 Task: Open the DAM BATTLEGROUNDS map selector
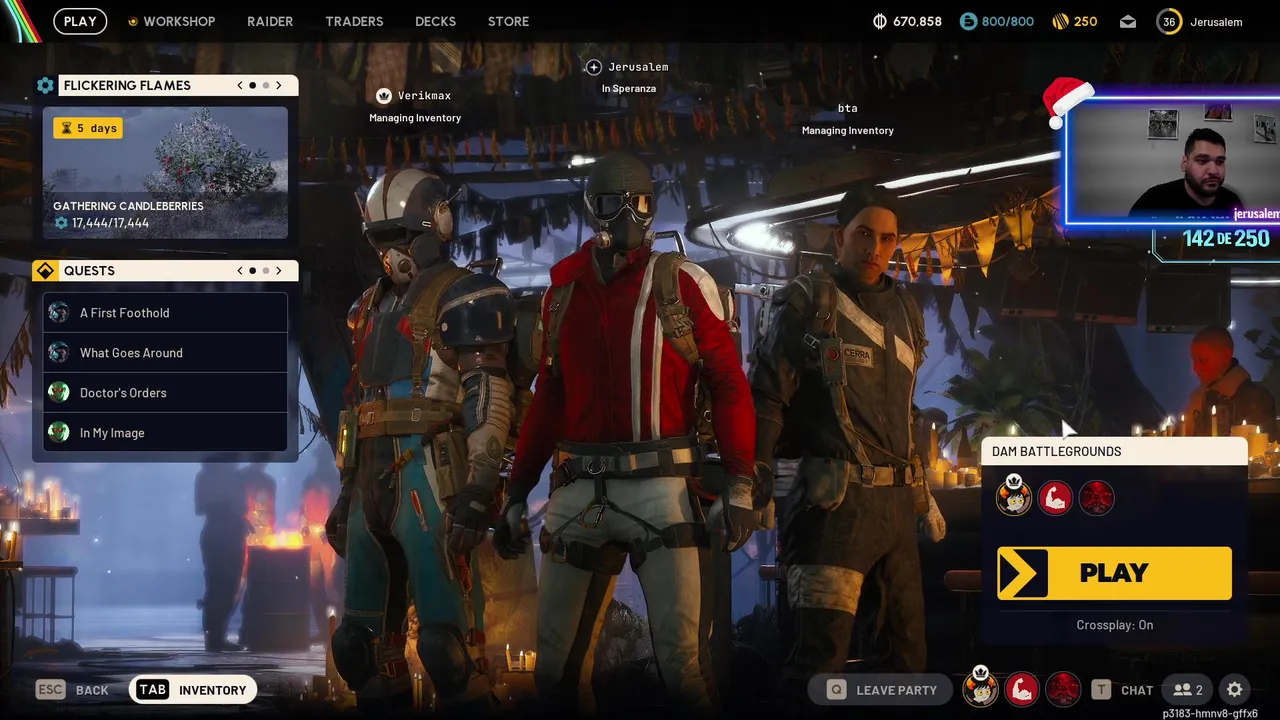click(1115, 451)
